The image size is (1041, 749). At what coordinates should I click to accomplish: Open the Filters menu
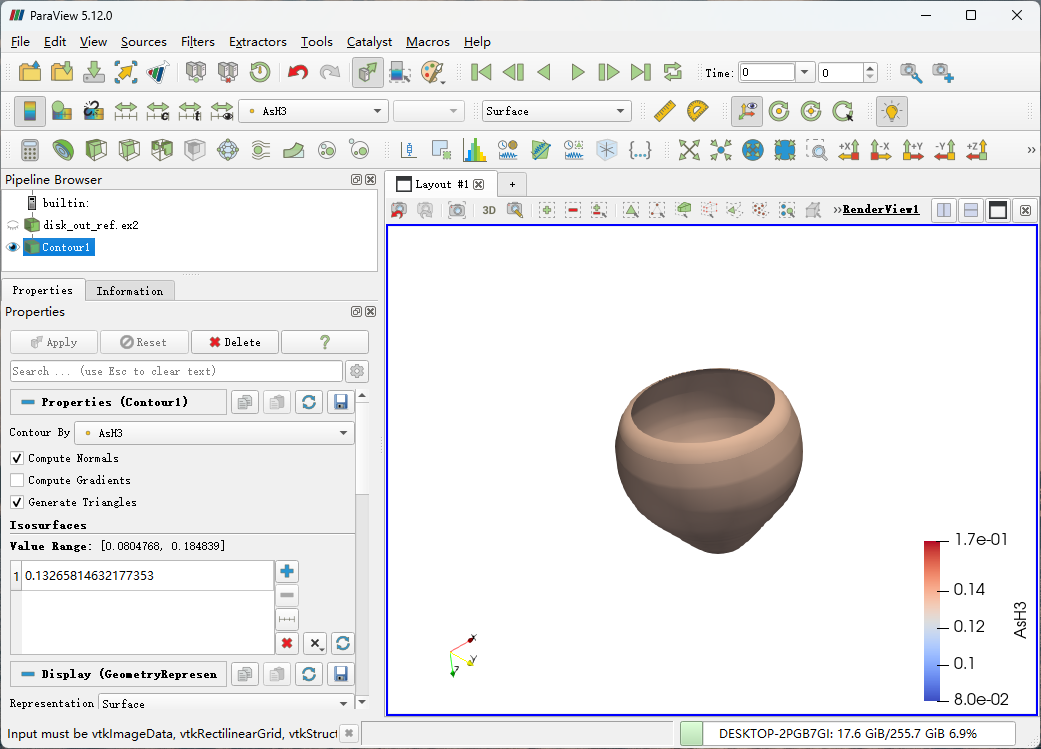(198, 42)
